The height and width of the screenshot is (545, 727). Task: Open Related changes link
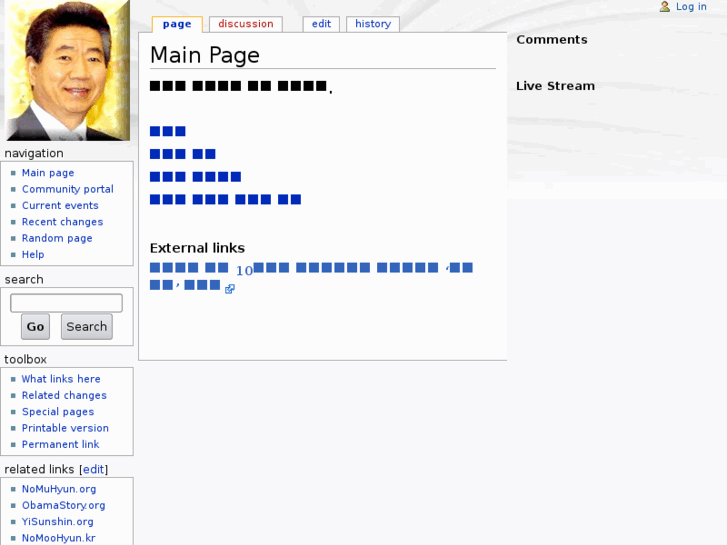64,396
